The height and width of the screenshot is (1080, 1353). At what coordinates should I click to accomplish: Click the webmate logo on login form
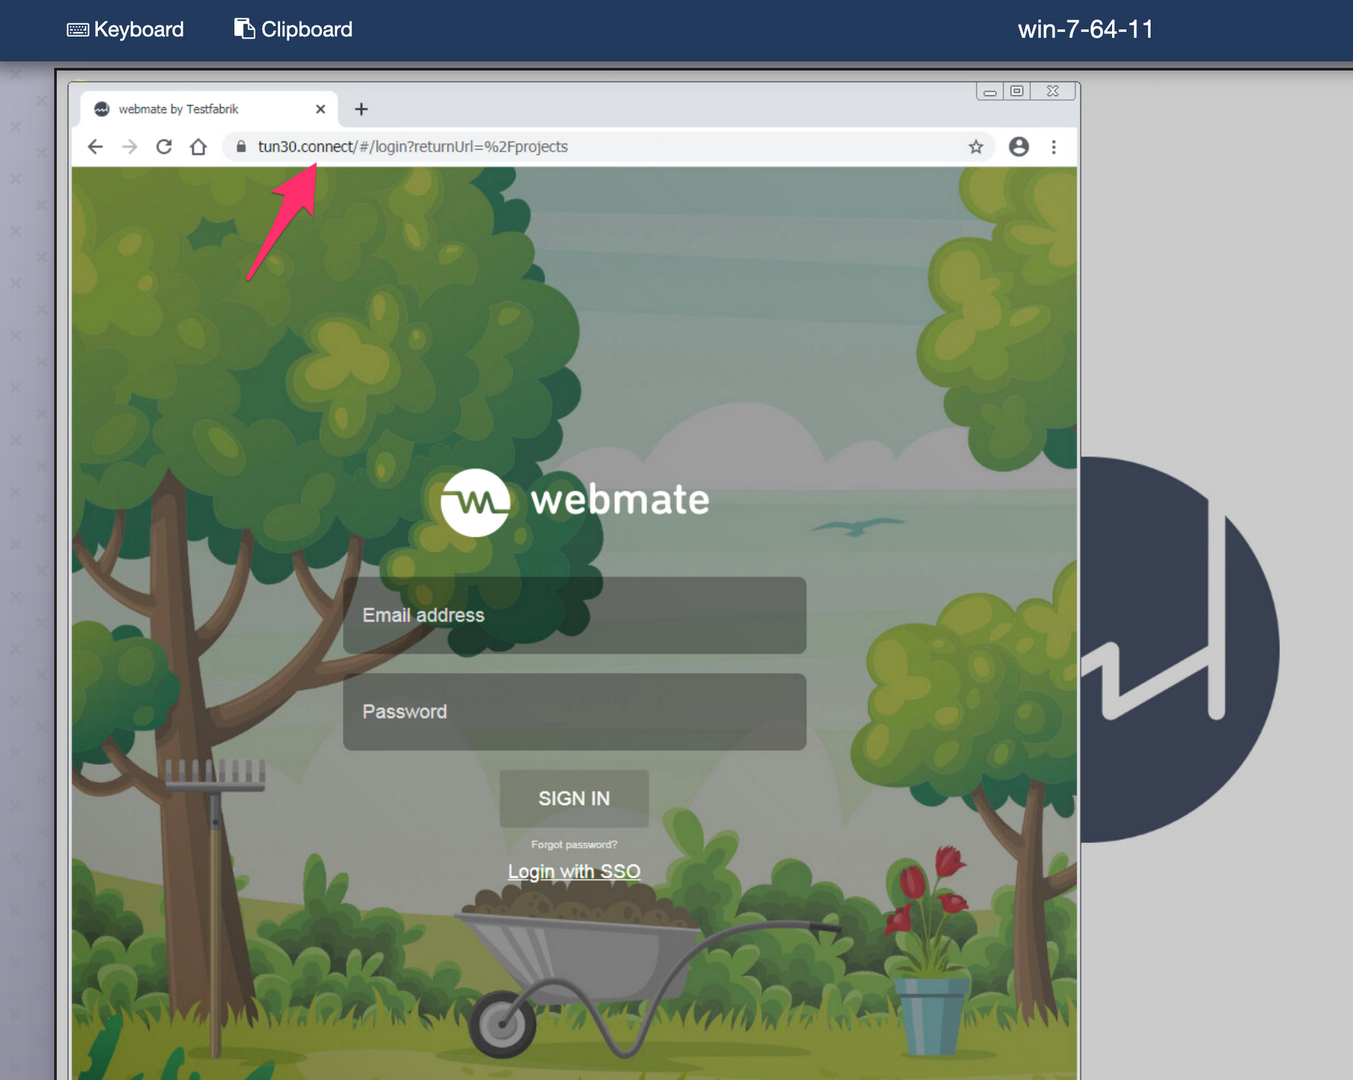click(575, 501)
